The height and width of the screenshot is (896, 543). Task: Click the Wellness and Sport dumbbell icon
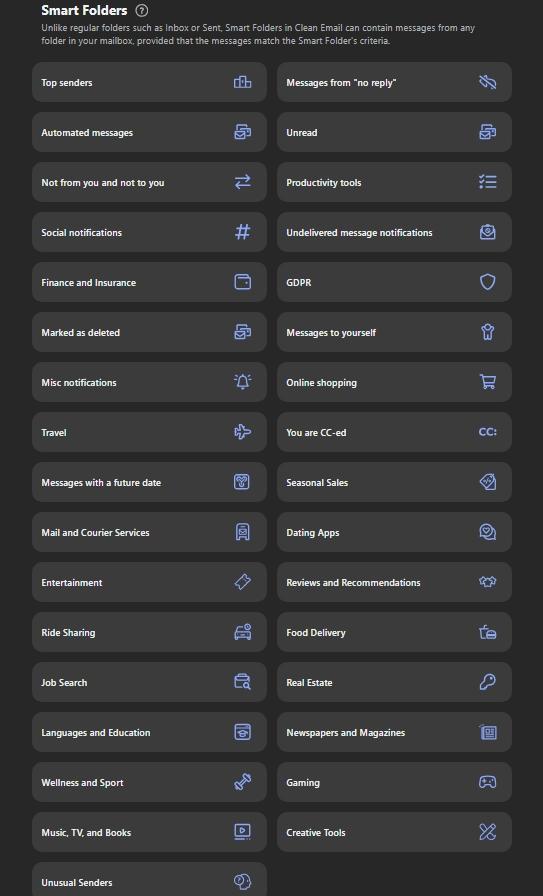[x=242, y=782]
